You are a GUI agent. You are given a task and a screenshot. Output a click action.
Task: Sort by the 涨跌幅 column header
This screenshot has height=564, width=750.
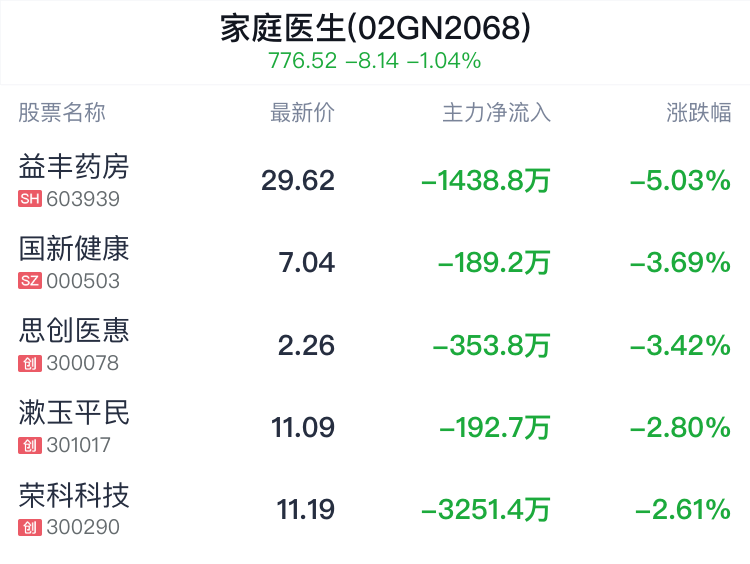(x=699, y=113)
